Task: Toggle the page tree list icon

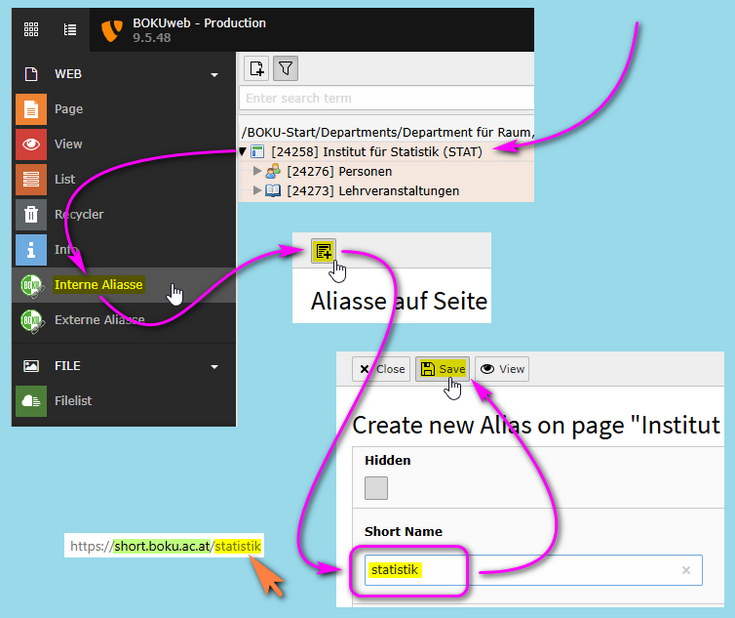Action: 70,30
